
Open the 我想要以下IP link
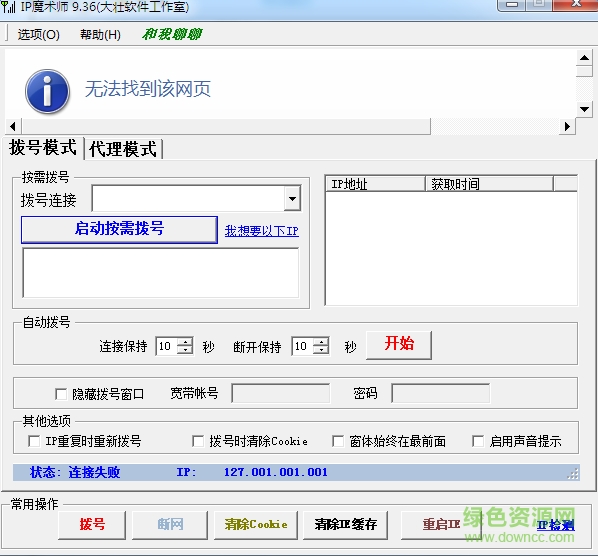pyautogui.click(x=262, y=231)
